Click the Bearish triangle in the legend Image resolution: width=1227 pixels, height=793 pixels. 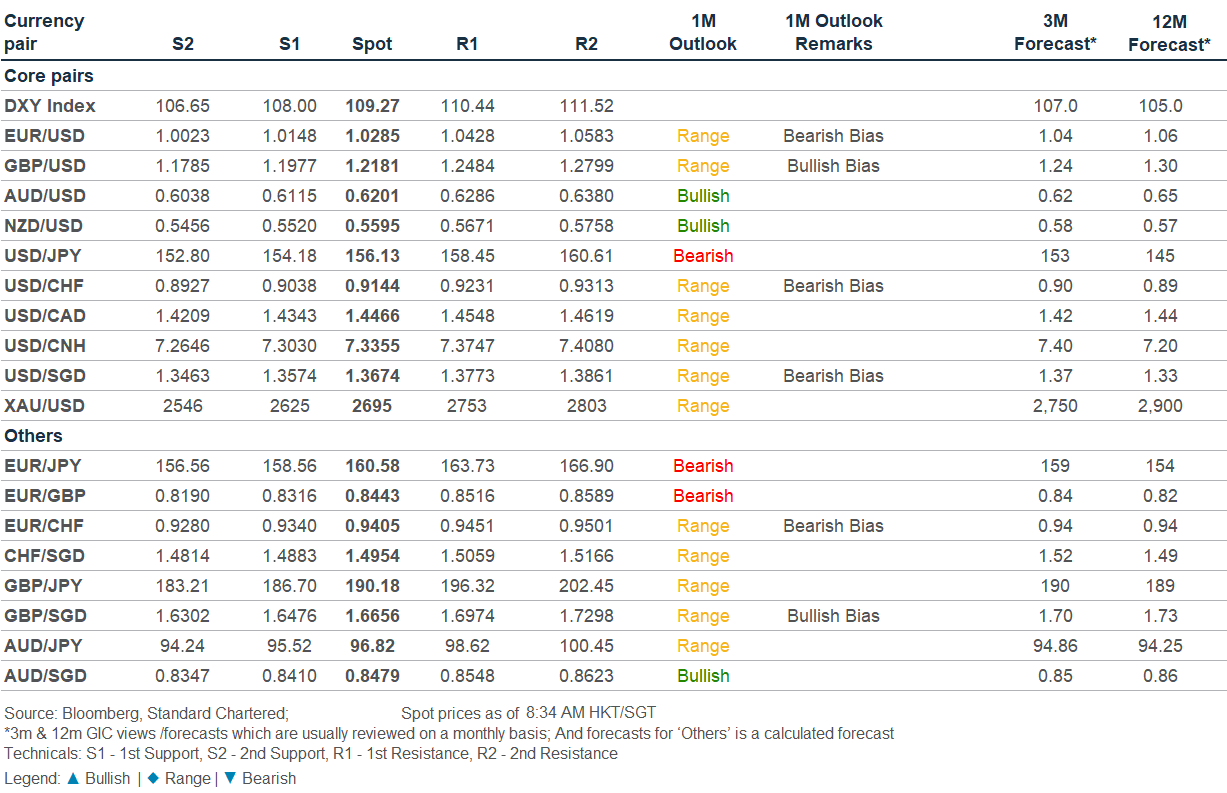coord(230,778)
